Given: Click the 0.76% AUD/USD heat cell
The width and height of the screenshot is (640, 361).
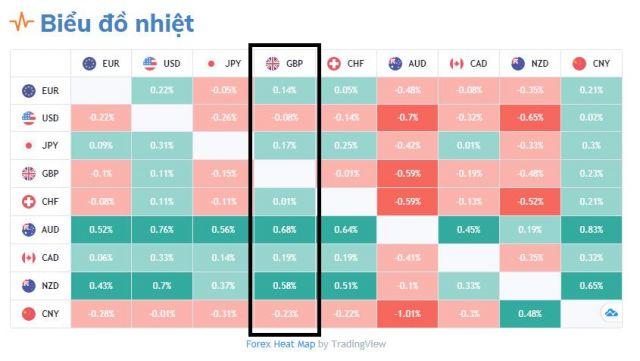Looking at the screenshot, I should pos(162,230).
